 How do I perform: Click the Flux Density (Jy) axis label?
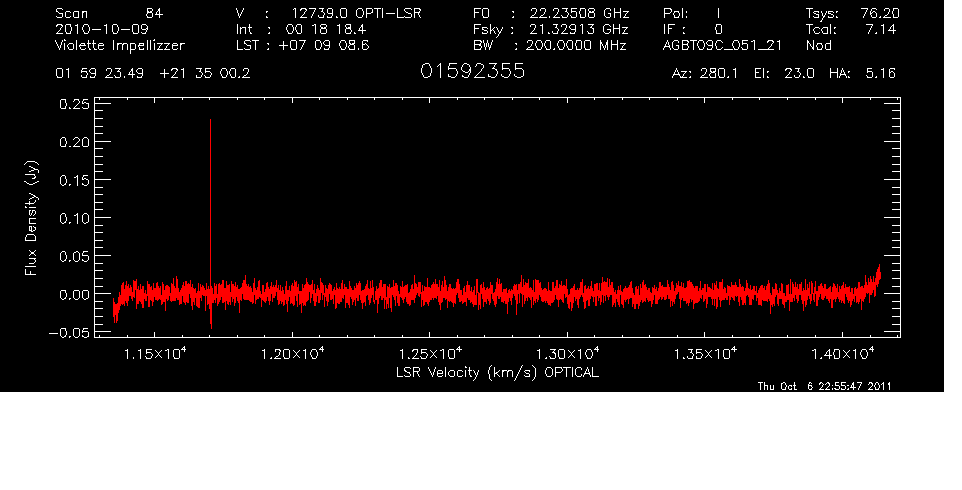click(31, 218)
